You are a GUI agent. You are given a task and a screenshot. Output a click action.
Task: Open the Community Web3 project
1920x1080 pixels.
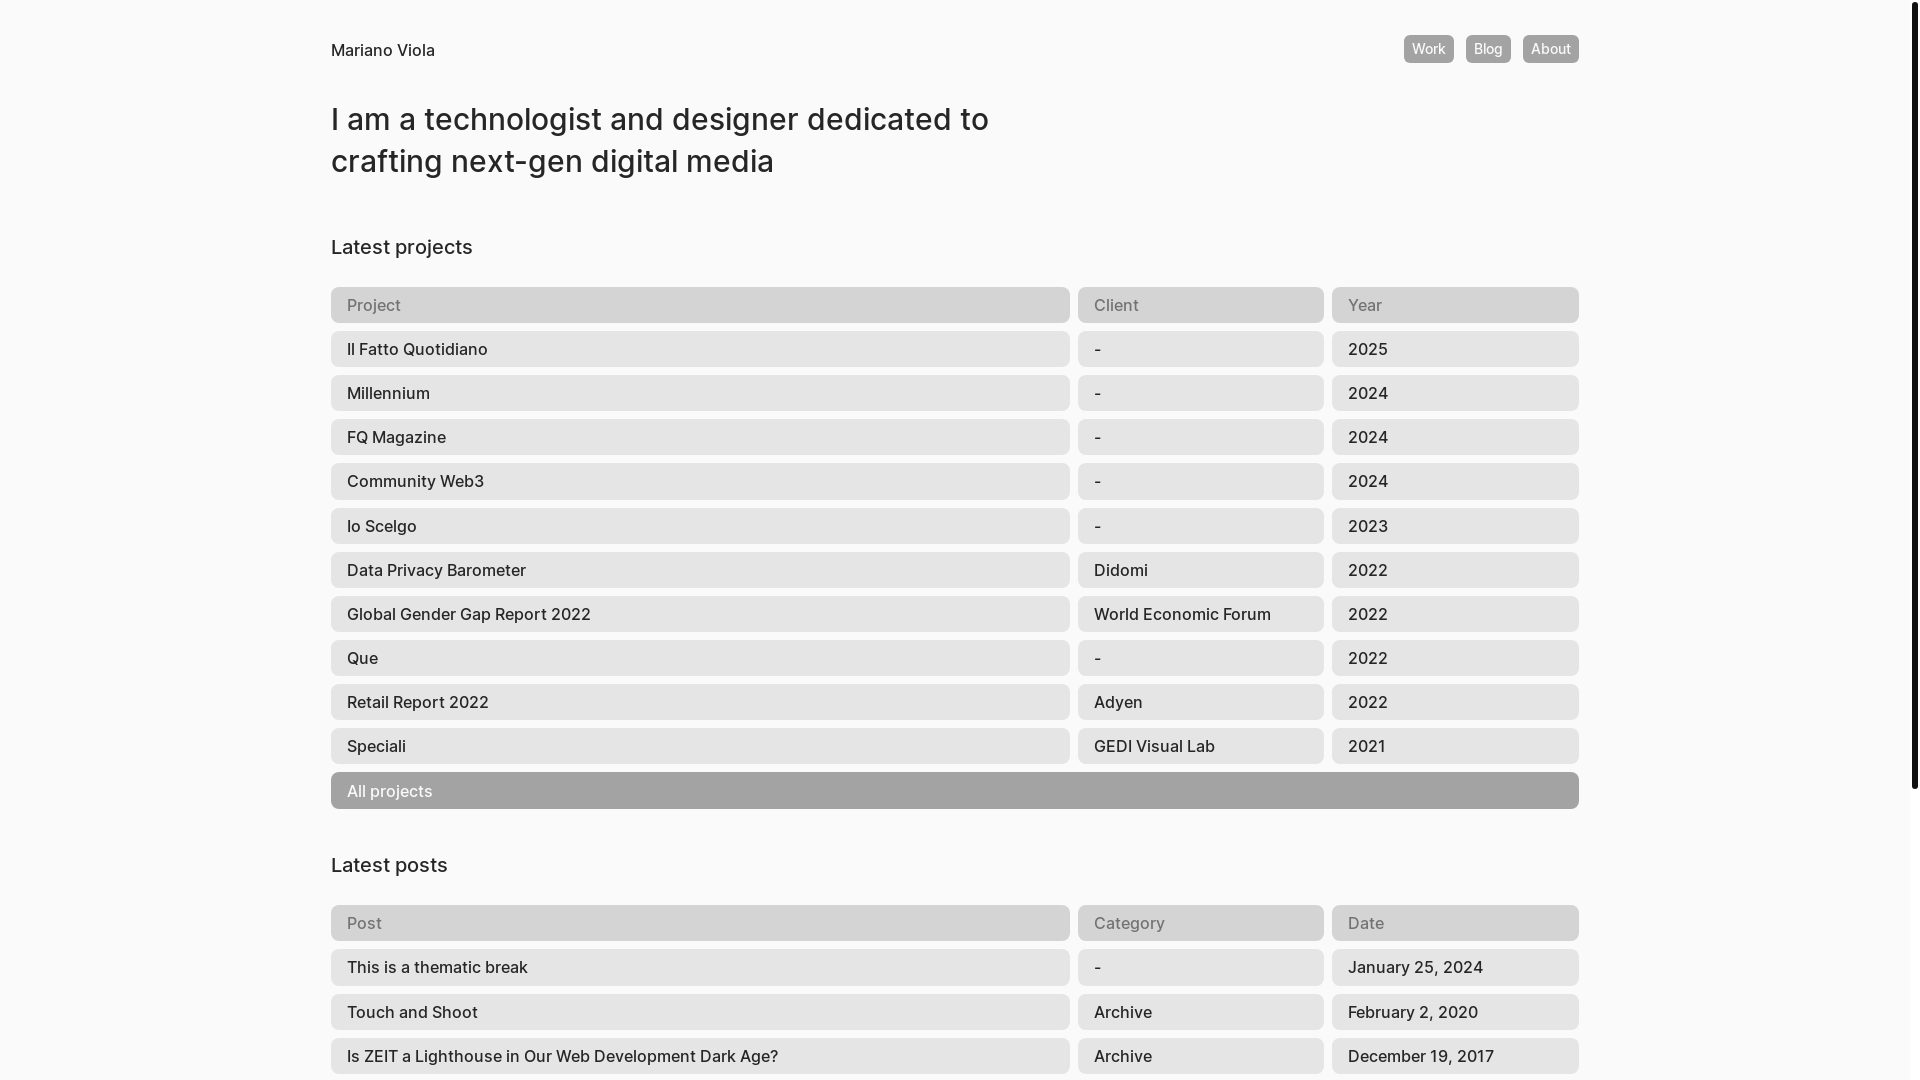700,481
